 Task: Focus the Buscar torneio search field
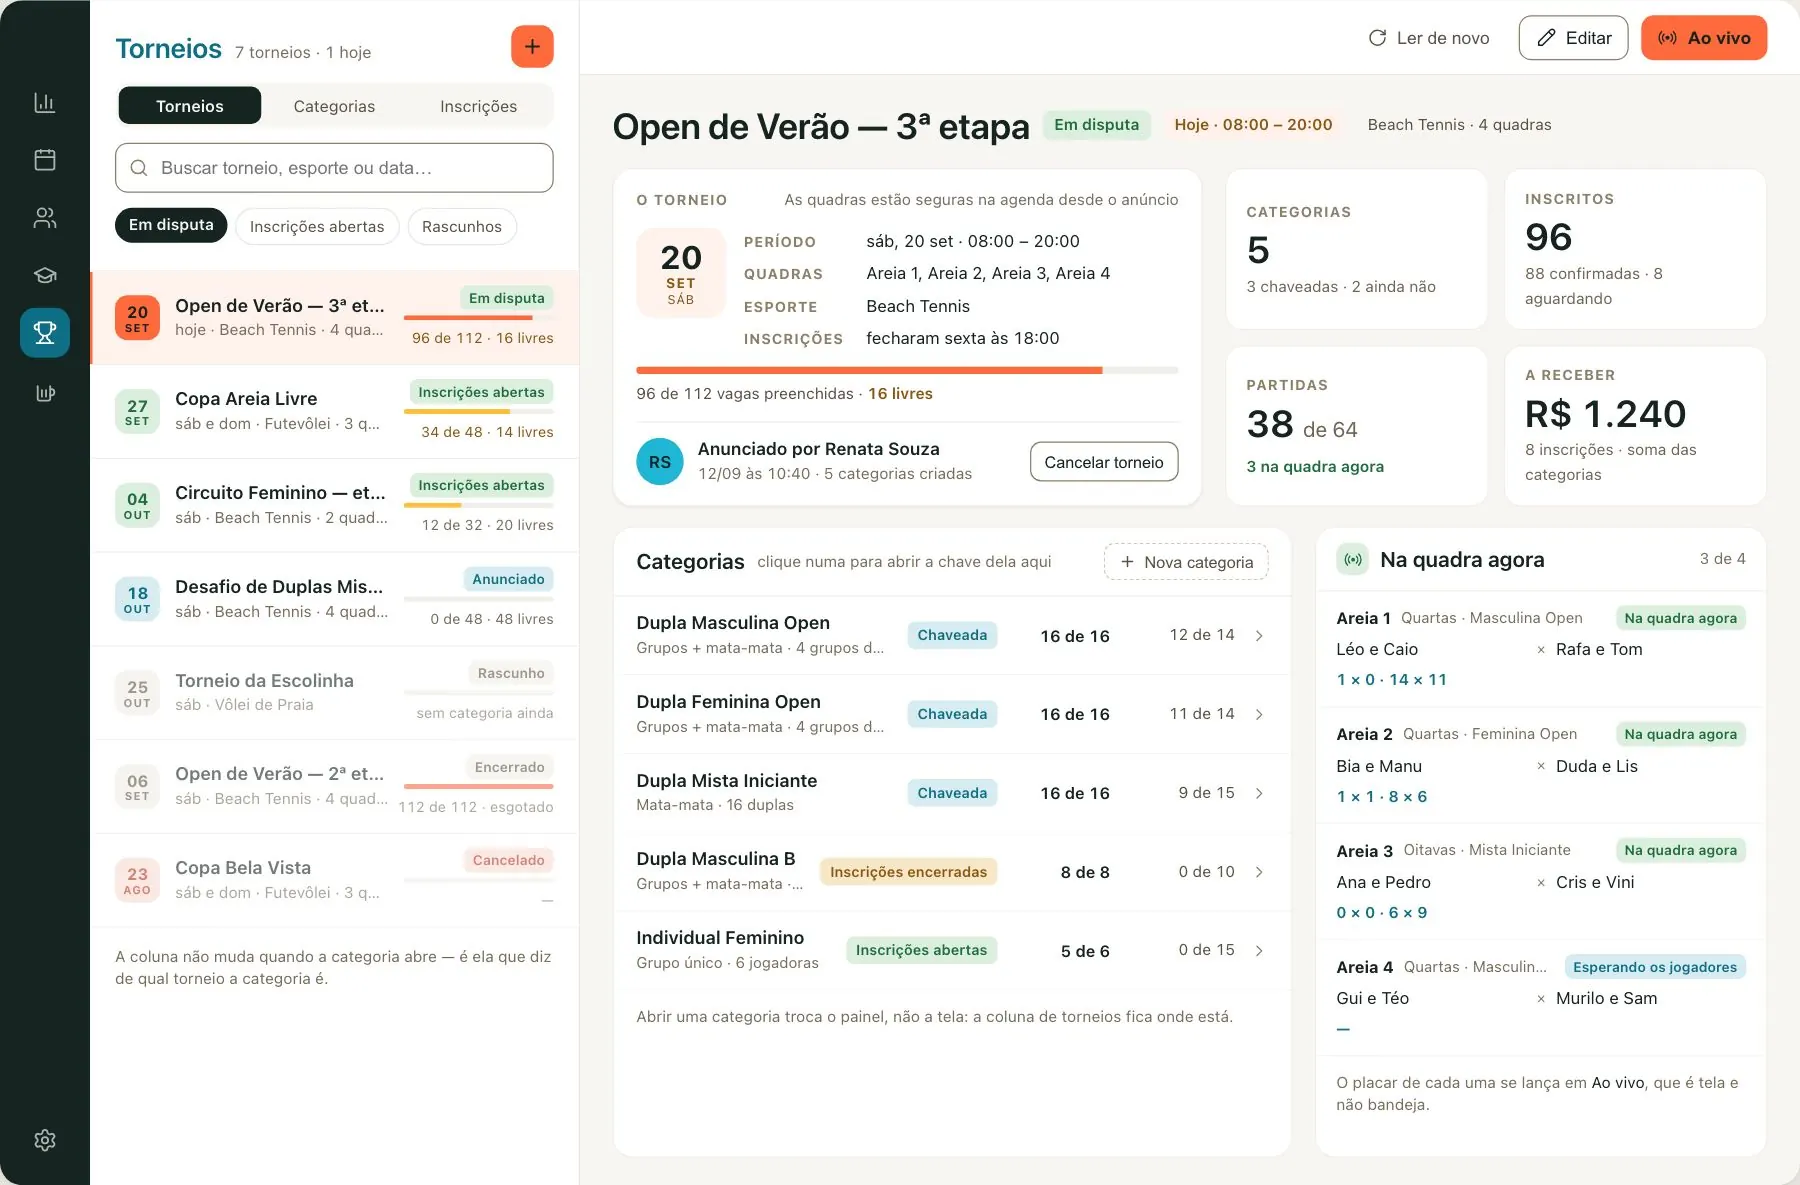click(x=334, y=168)
